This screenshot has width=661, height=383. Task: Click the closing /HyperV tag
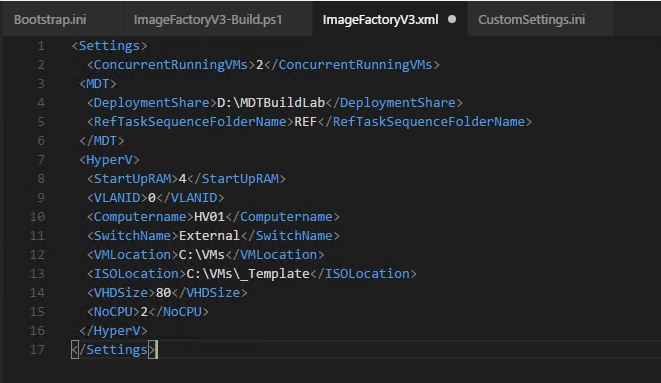click(113, 331)
